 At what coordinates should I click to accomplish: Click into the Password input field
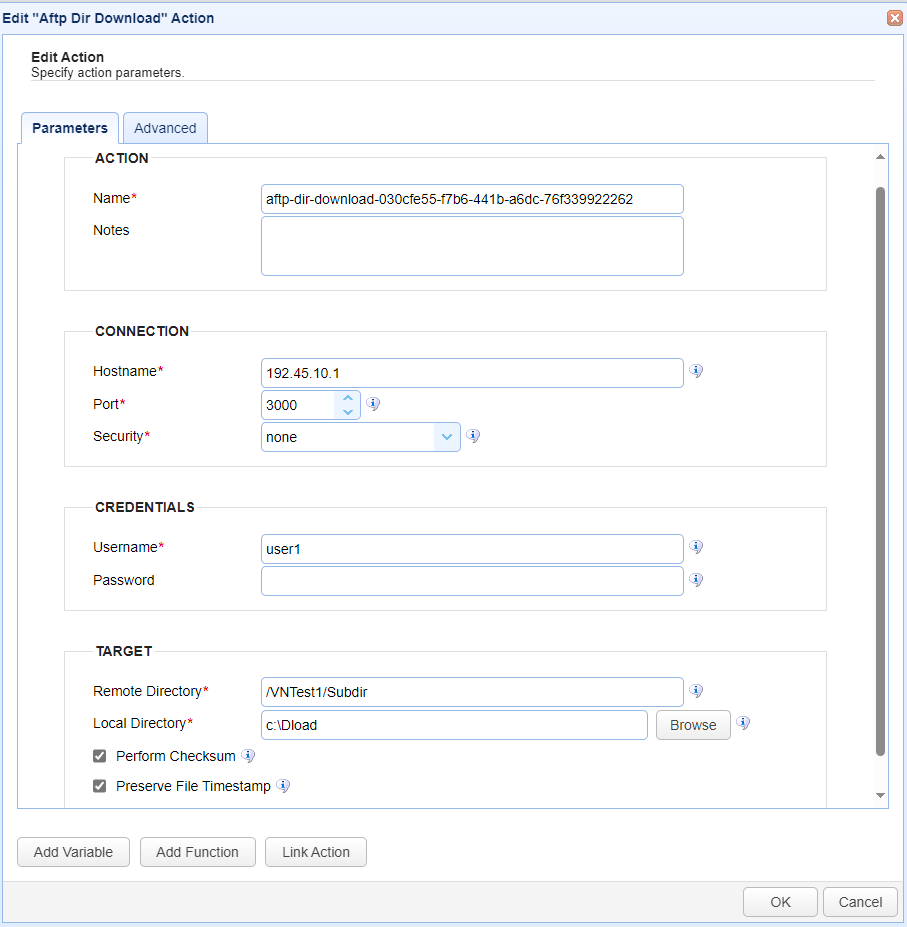click(x=472, y=581)
